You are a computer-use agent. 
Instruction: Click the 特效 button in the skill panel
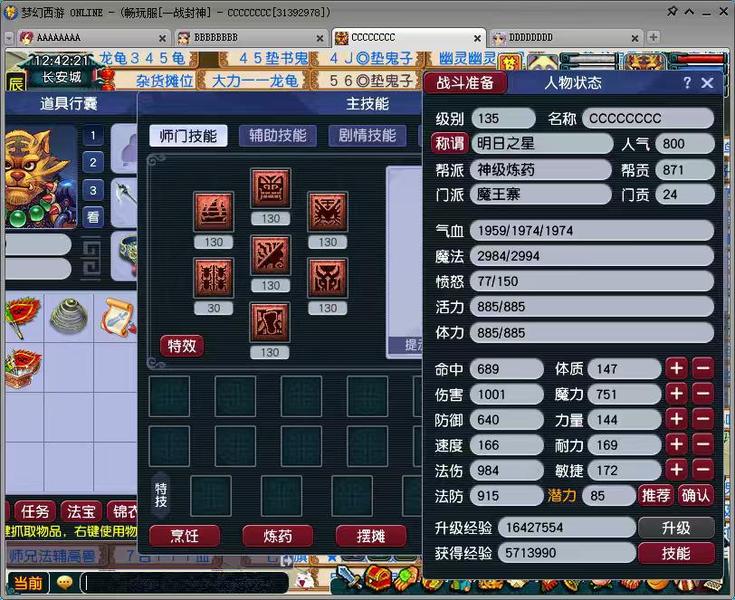(182, 346)
